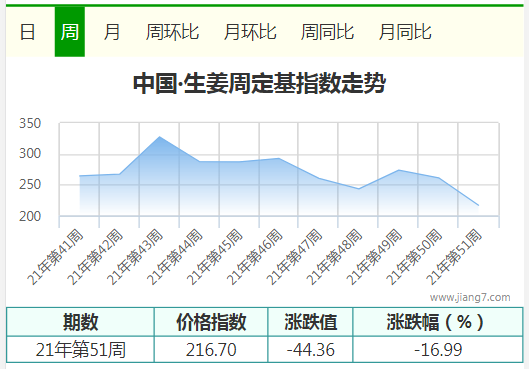Click chart title 中国·生姜周定基指数走势
Image resolution: width=529 pixels, height=369 pixels.
point(259,83)
